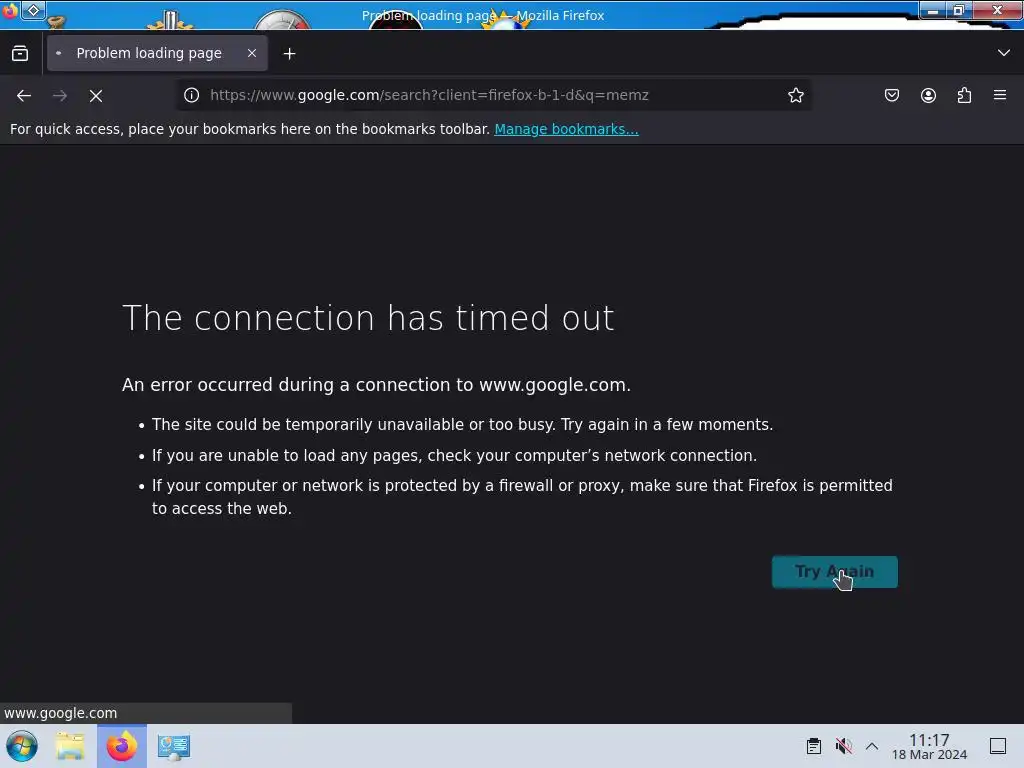Open the Start menu orb

pos(22,746)
